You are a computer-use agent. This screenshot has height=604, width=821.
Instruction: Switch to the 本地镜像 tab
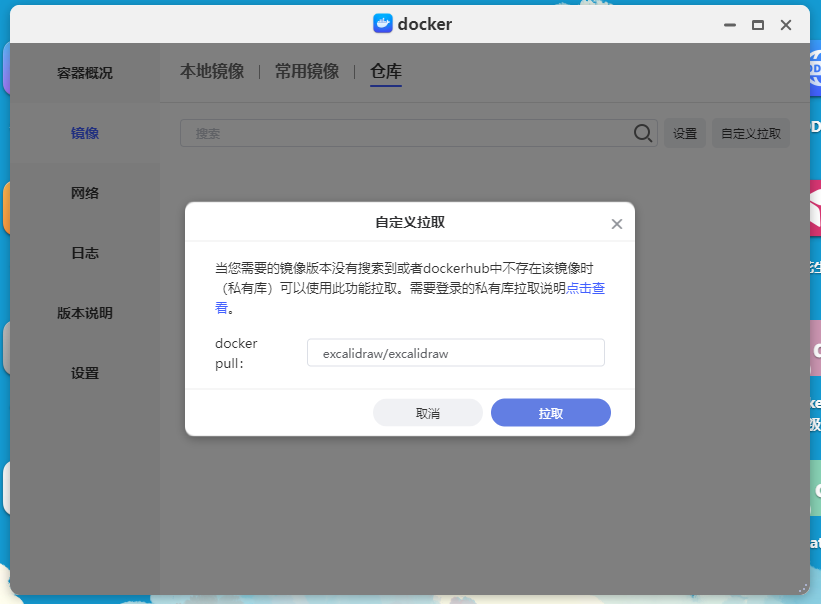tap(212, 71)
